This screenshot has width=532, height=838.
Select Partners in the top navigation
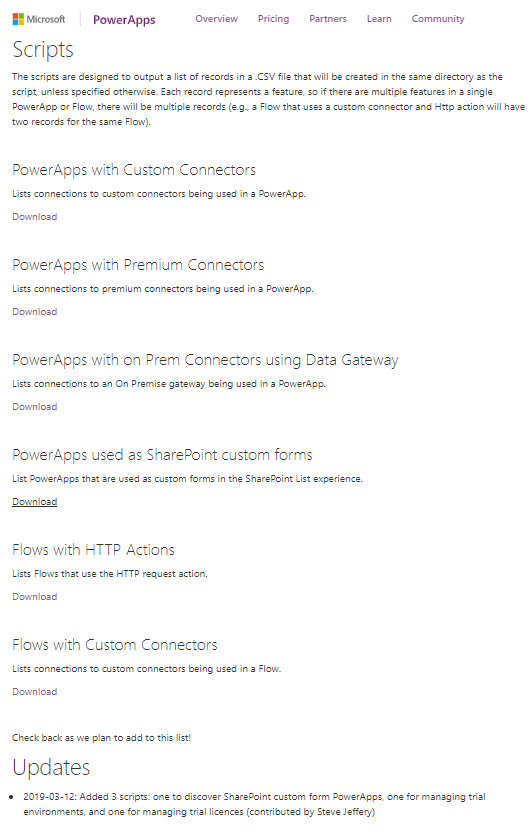pyautogui.click(x=328, y=19)
